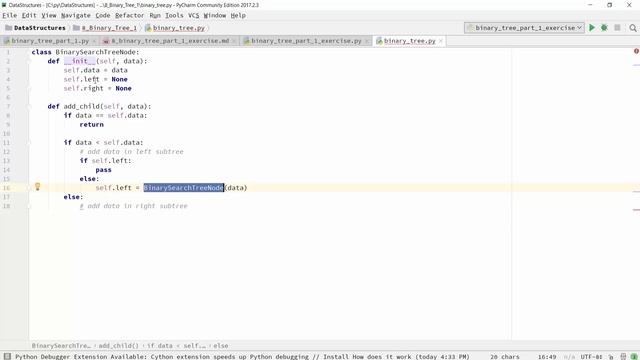
Task: Select the binary_tree.py editor tab
Action: click(409, 41)
